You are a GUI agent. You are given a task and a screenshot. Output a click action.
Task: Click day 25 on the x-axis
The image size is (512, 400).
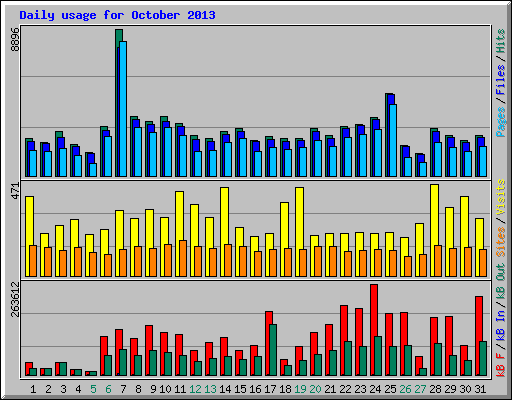pos(390,389)
